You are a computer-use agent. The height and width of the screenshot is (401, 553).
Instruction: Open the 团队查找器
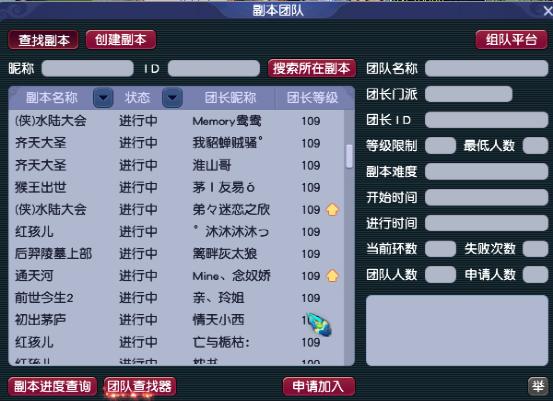click(140, 387)
